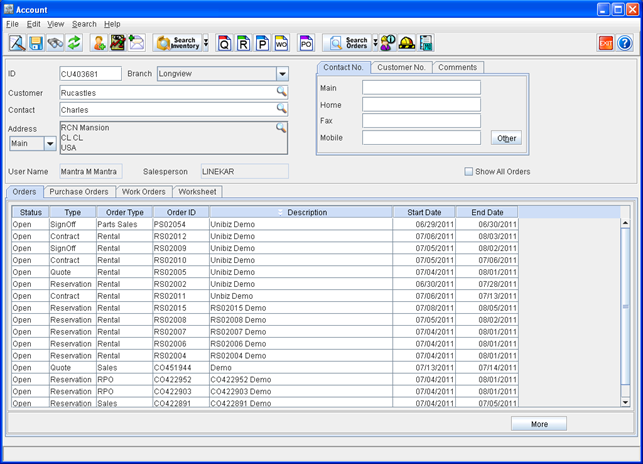Open the Search menu
The width and height of the screenshot is (643, 464).
[x=84, y=24]
